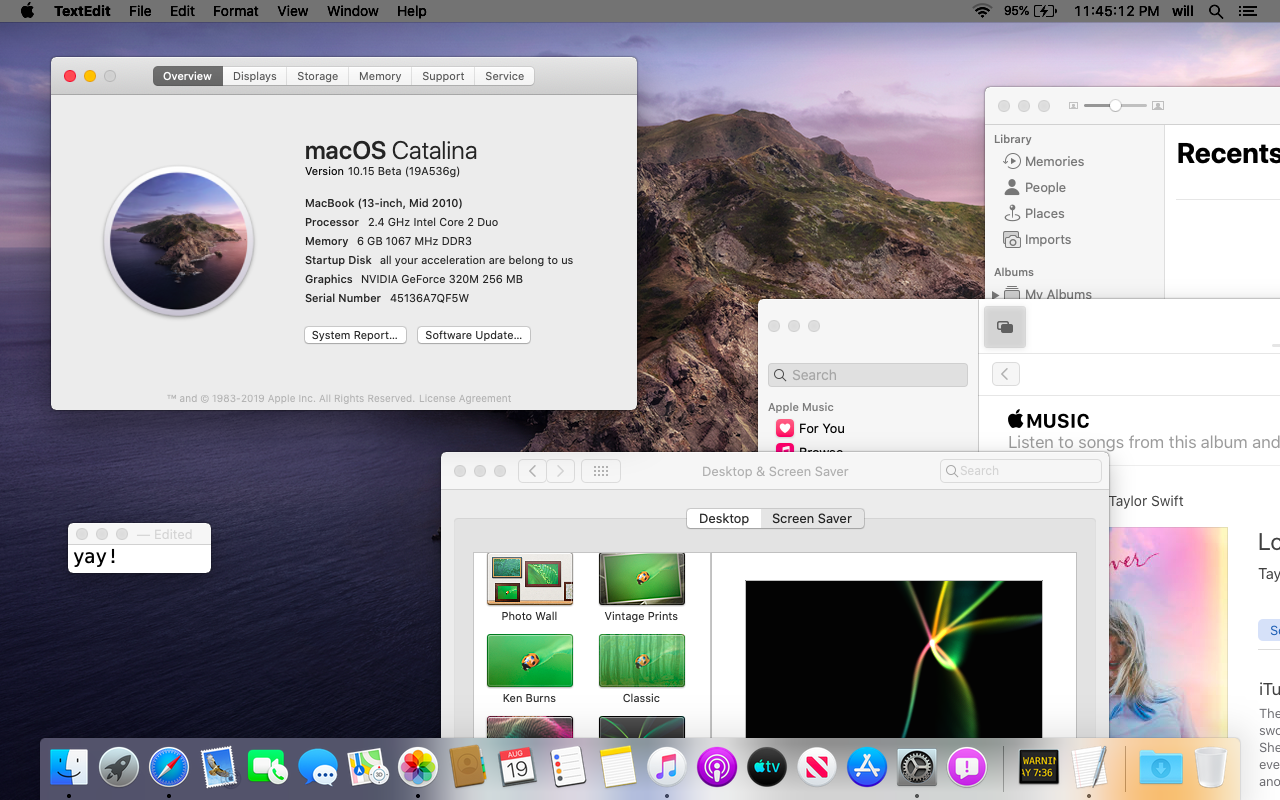Open the App Store from the Dock

click(867, 767)
